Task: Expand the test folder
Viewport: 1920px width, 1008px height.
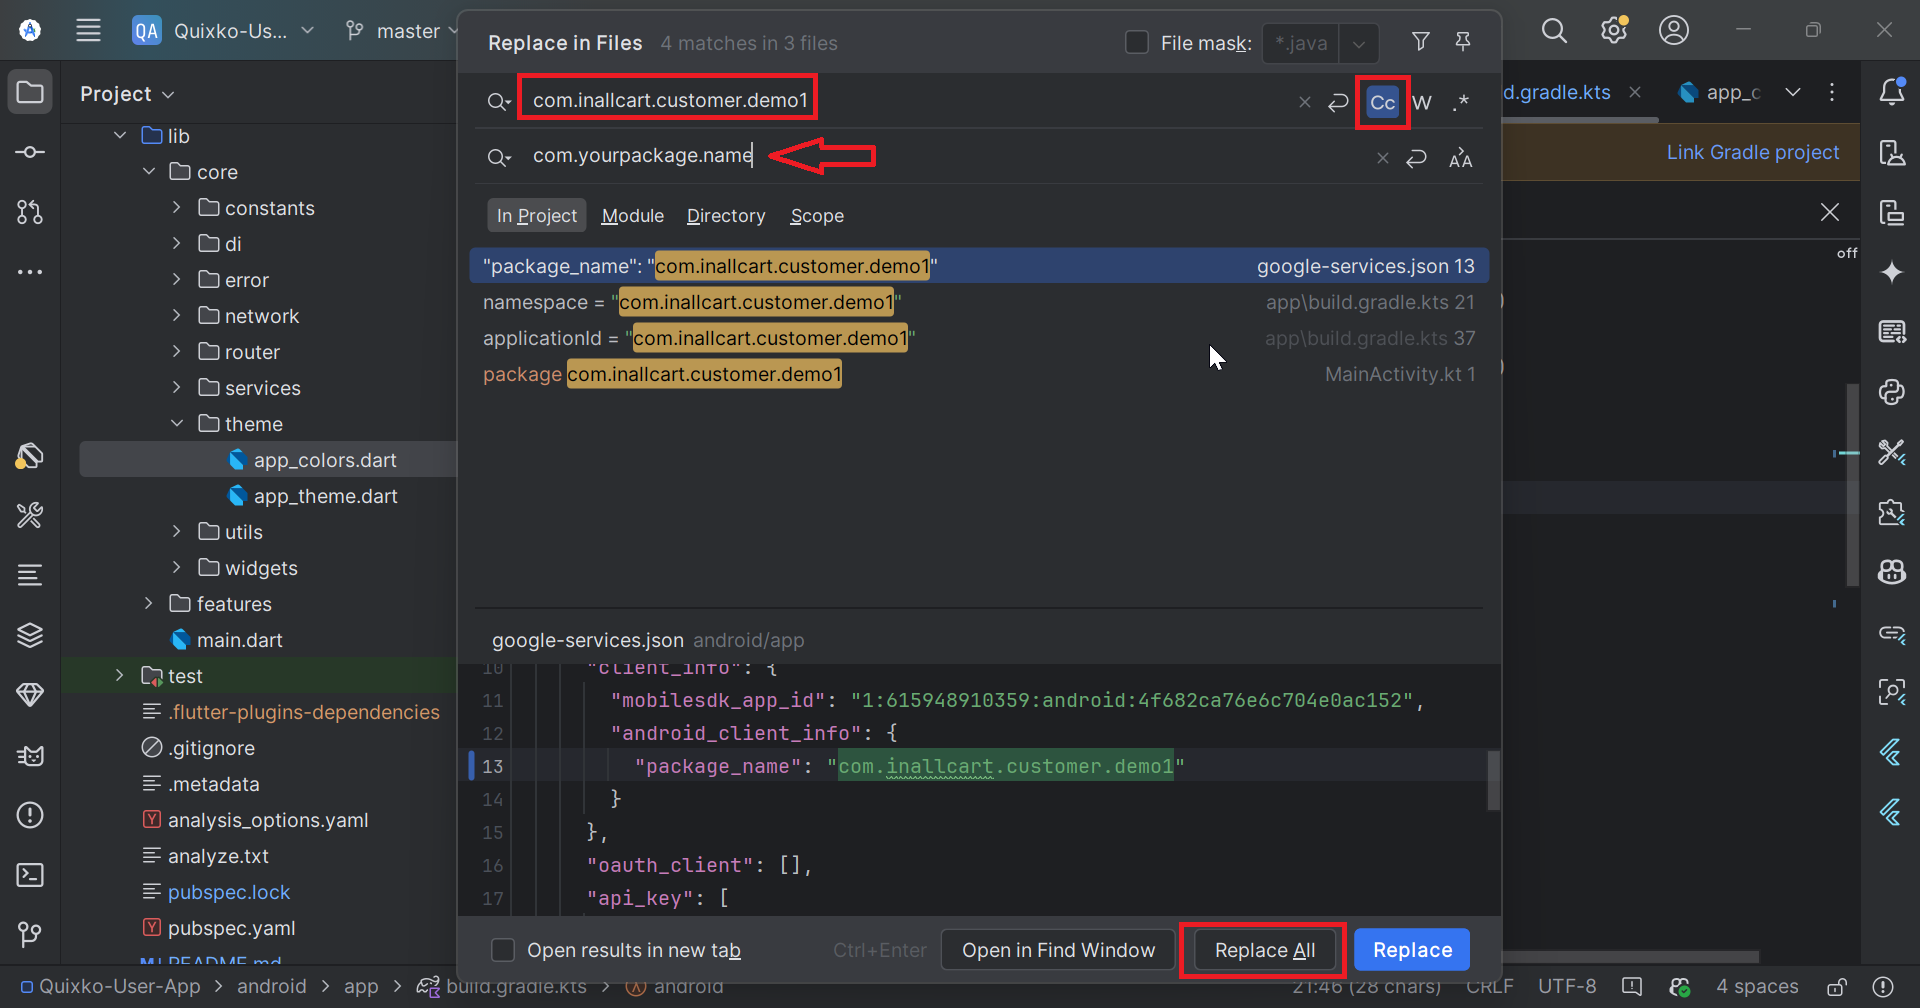Action: click(x=120, y=675)
